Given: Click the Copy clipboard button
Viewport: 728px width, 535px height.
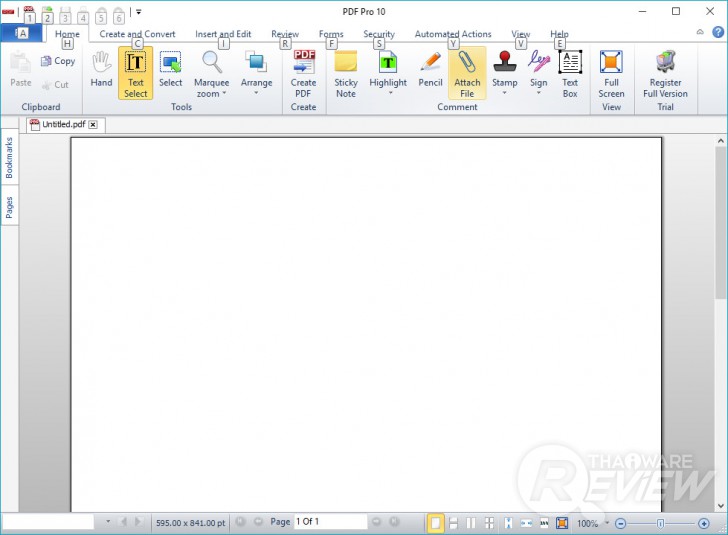Looking at the screenshot, I should [58, 61].
